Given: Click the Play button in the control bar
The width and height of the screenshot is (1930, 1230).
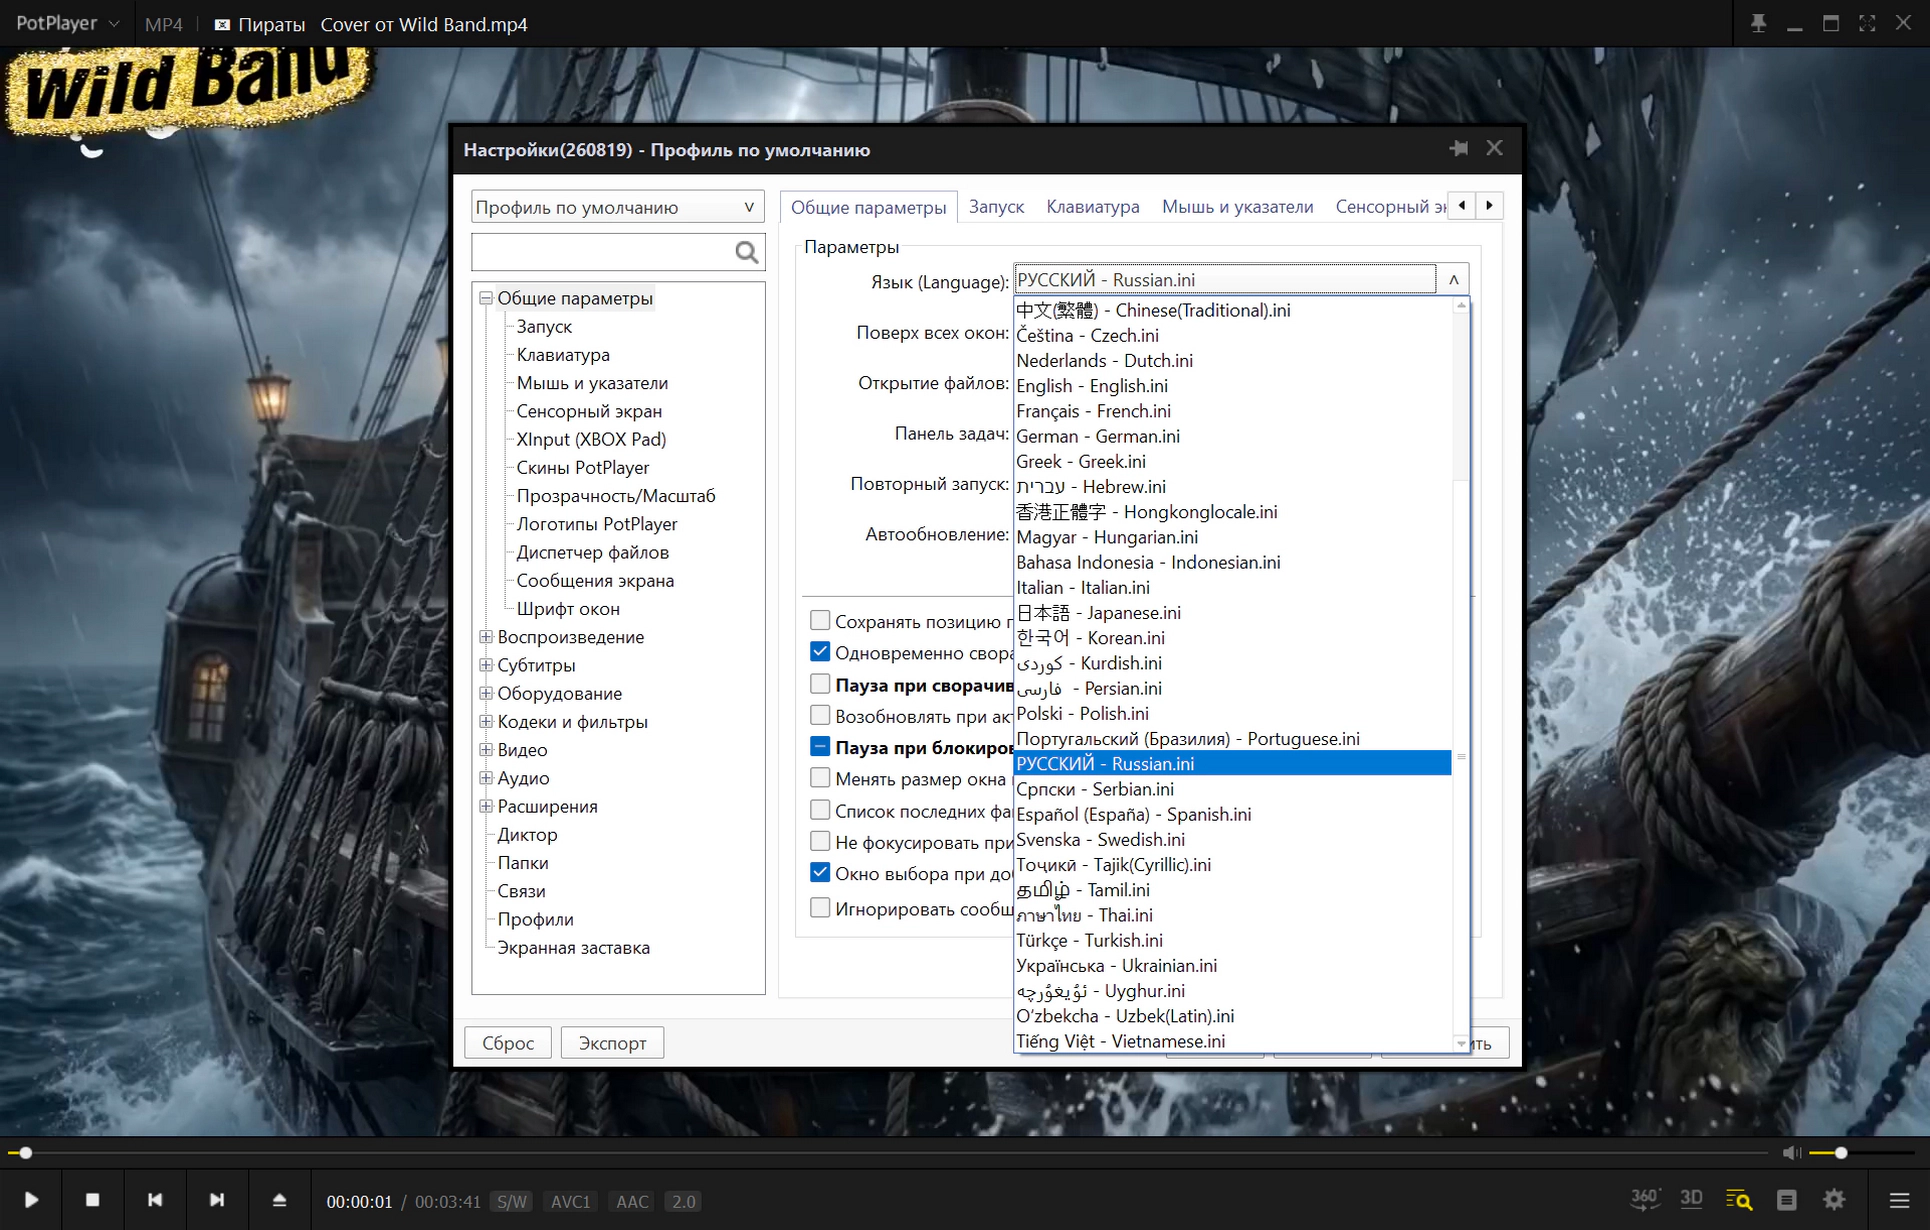Looking at the screenshot, I should coord(31,1200).
